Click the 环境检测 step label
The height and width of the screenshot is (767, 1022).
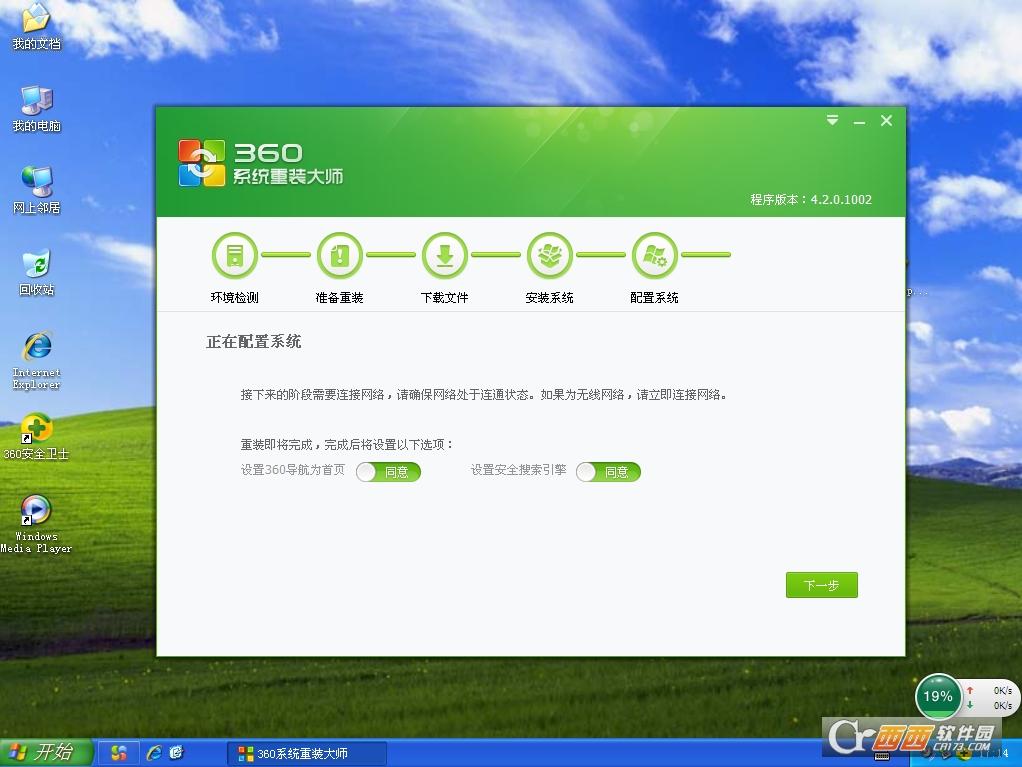click(x=235, y=298)
